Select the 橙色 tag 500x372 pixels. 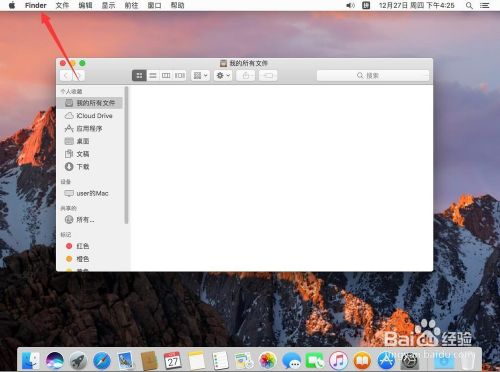click(x=90, y=259)
